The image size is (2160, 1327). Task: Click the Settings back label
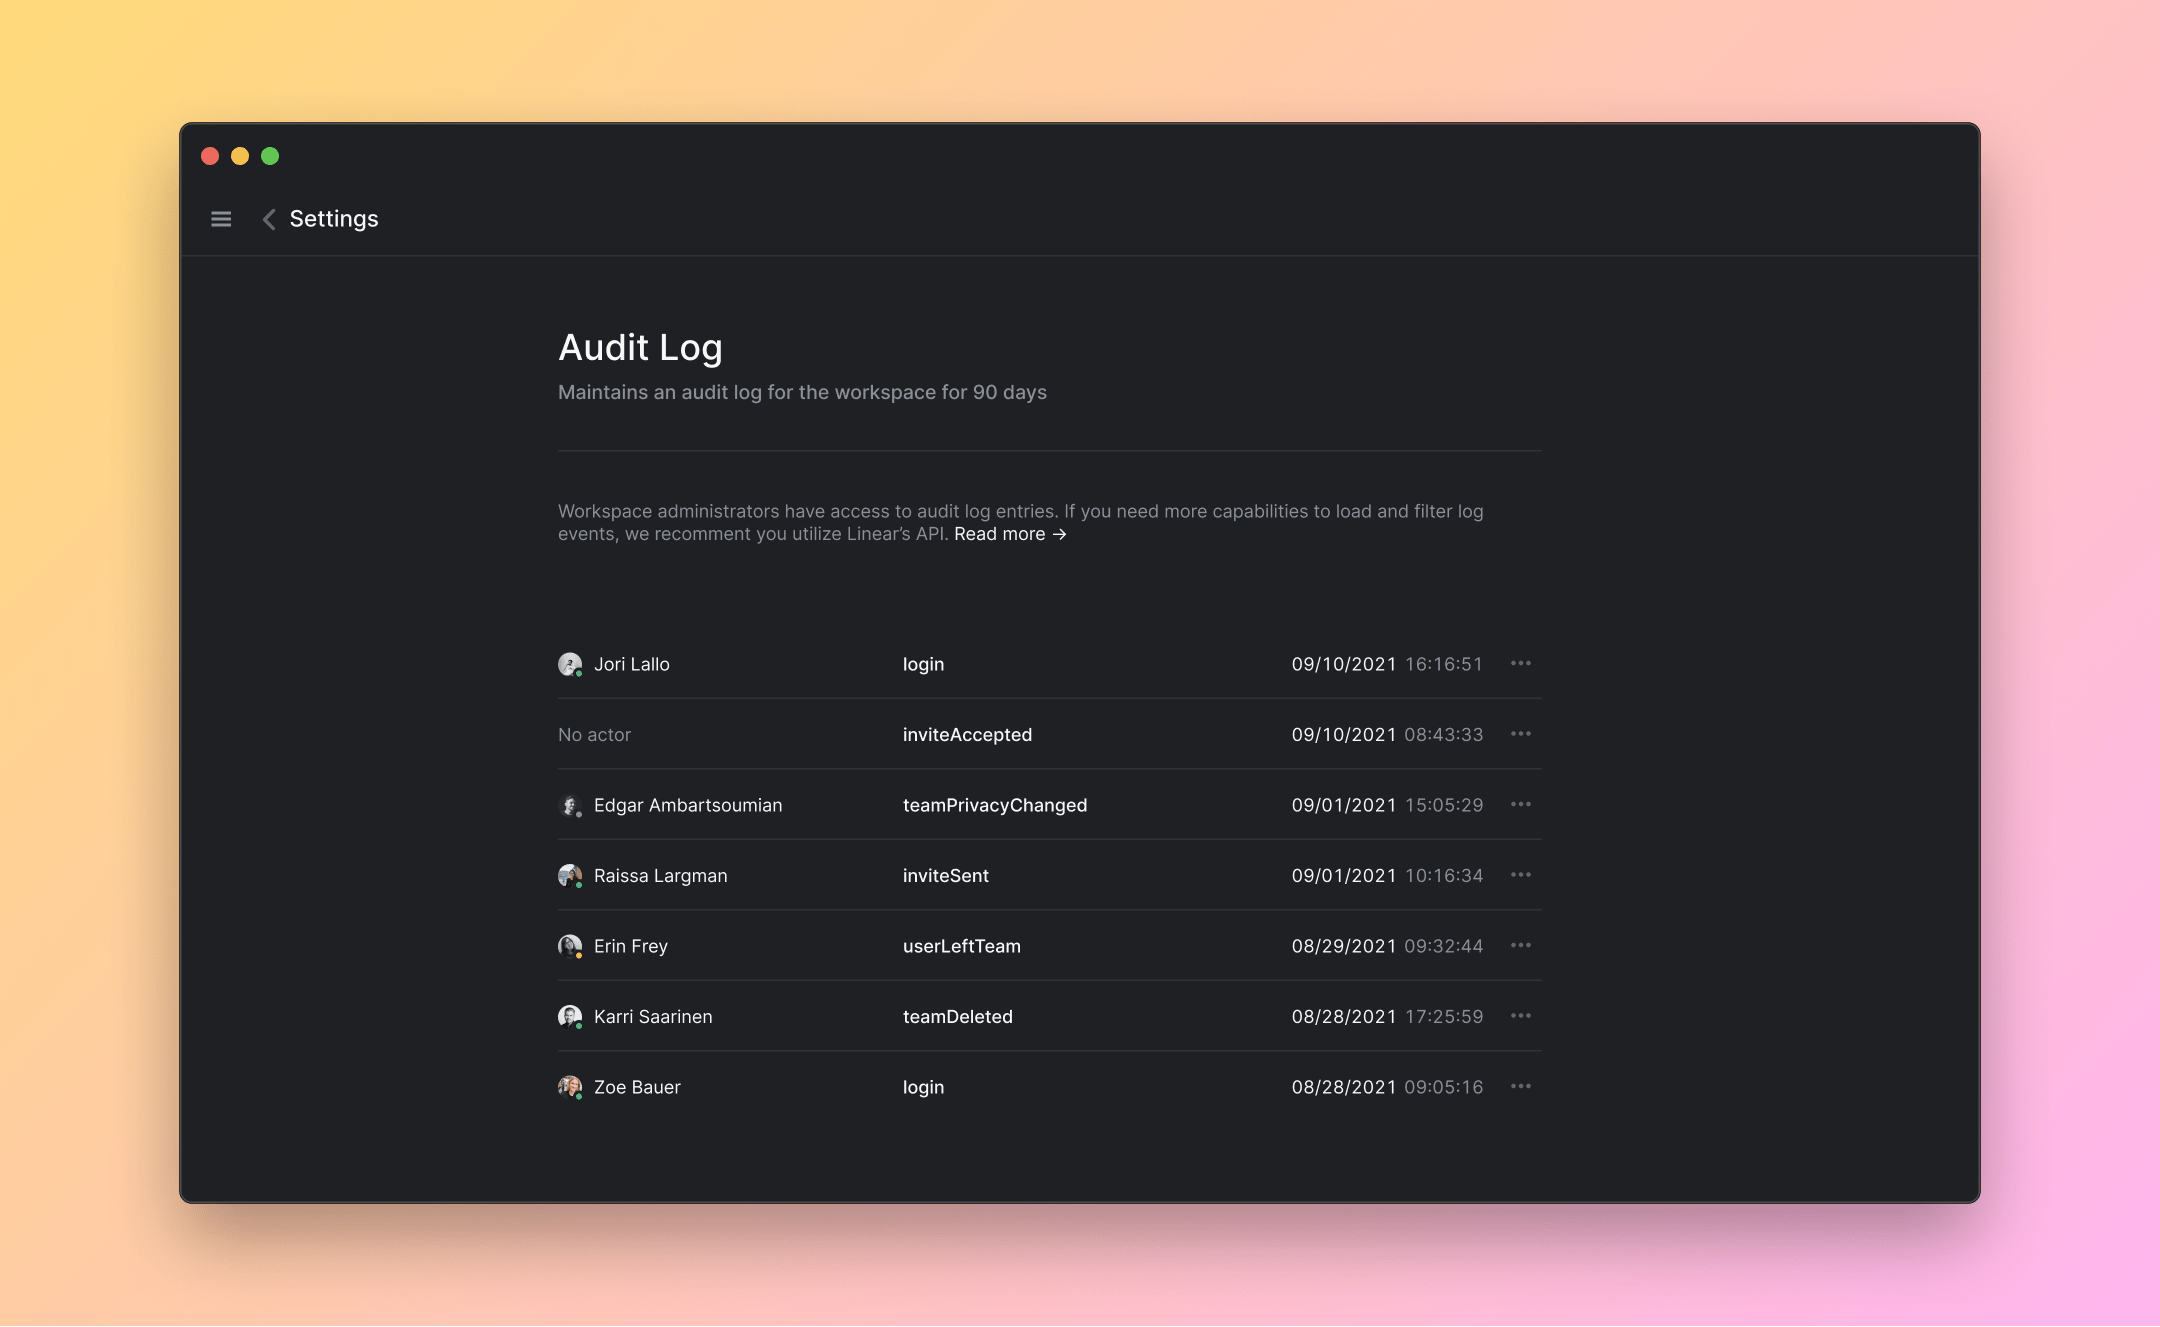tap(334, 219)
